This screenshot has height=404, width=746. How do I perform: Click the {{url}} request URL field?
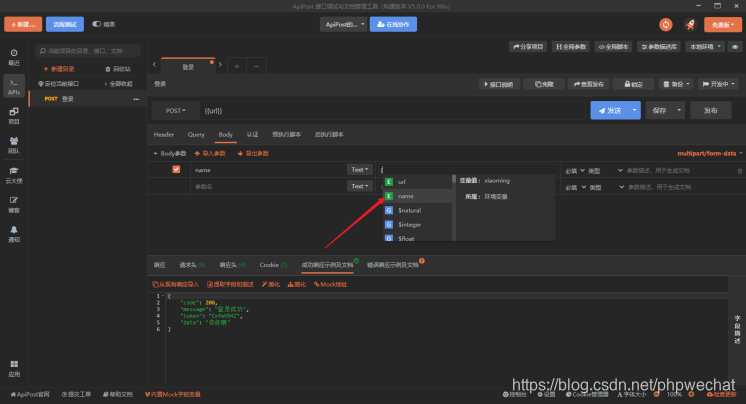tap(393, 110)
